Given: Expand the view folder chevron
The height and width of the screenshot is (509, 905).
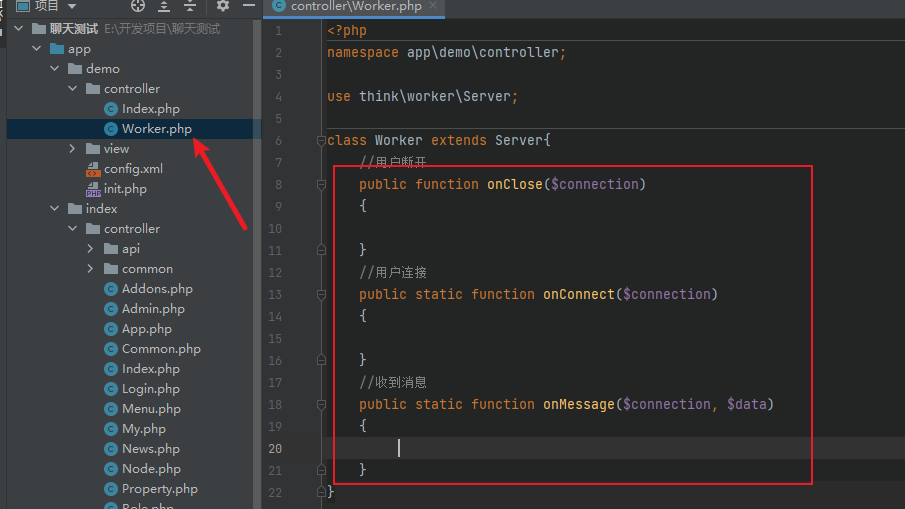Looking at the screenshot, I should (72, 148).
